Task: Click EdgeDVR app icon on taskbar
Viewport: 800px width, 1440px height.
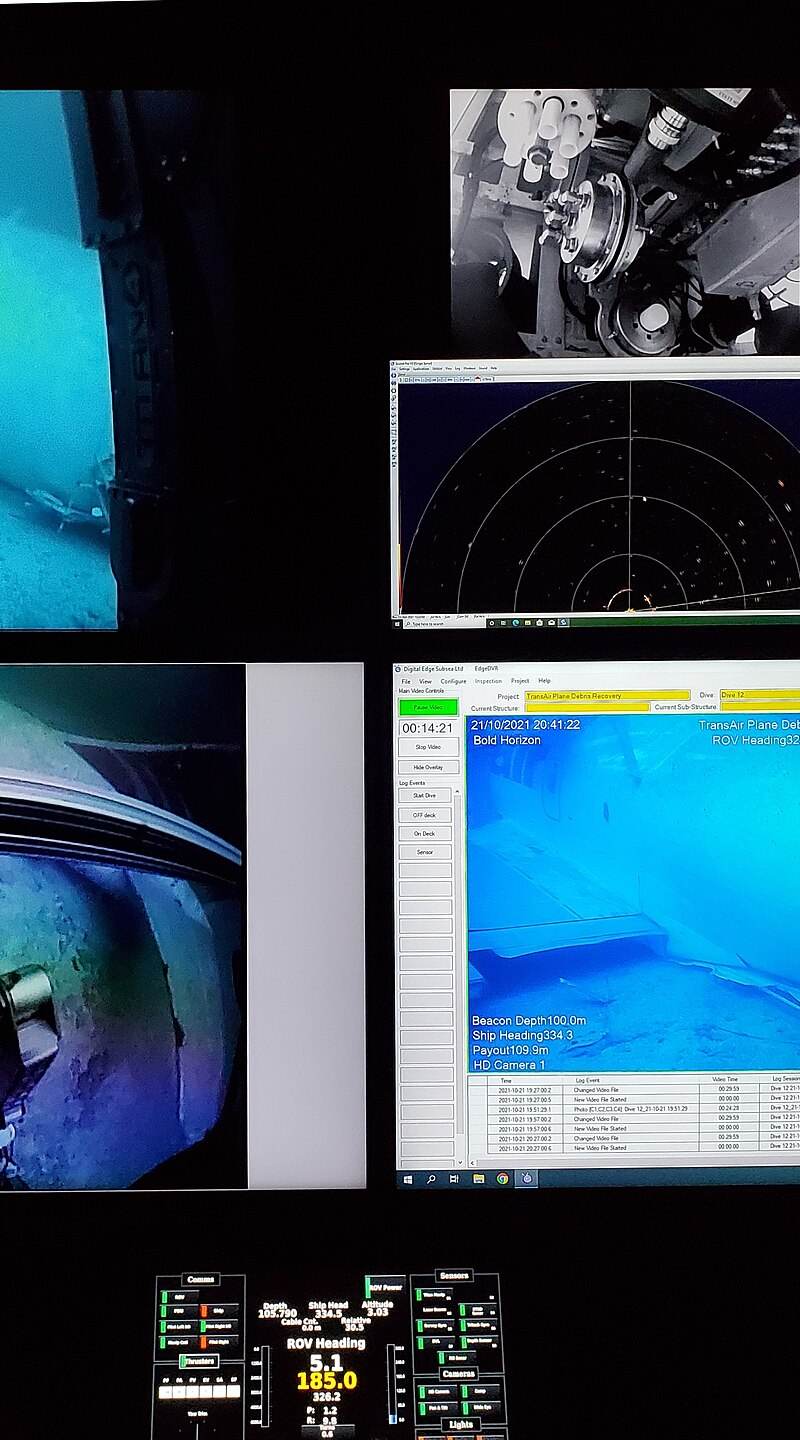Action: 527,1179
